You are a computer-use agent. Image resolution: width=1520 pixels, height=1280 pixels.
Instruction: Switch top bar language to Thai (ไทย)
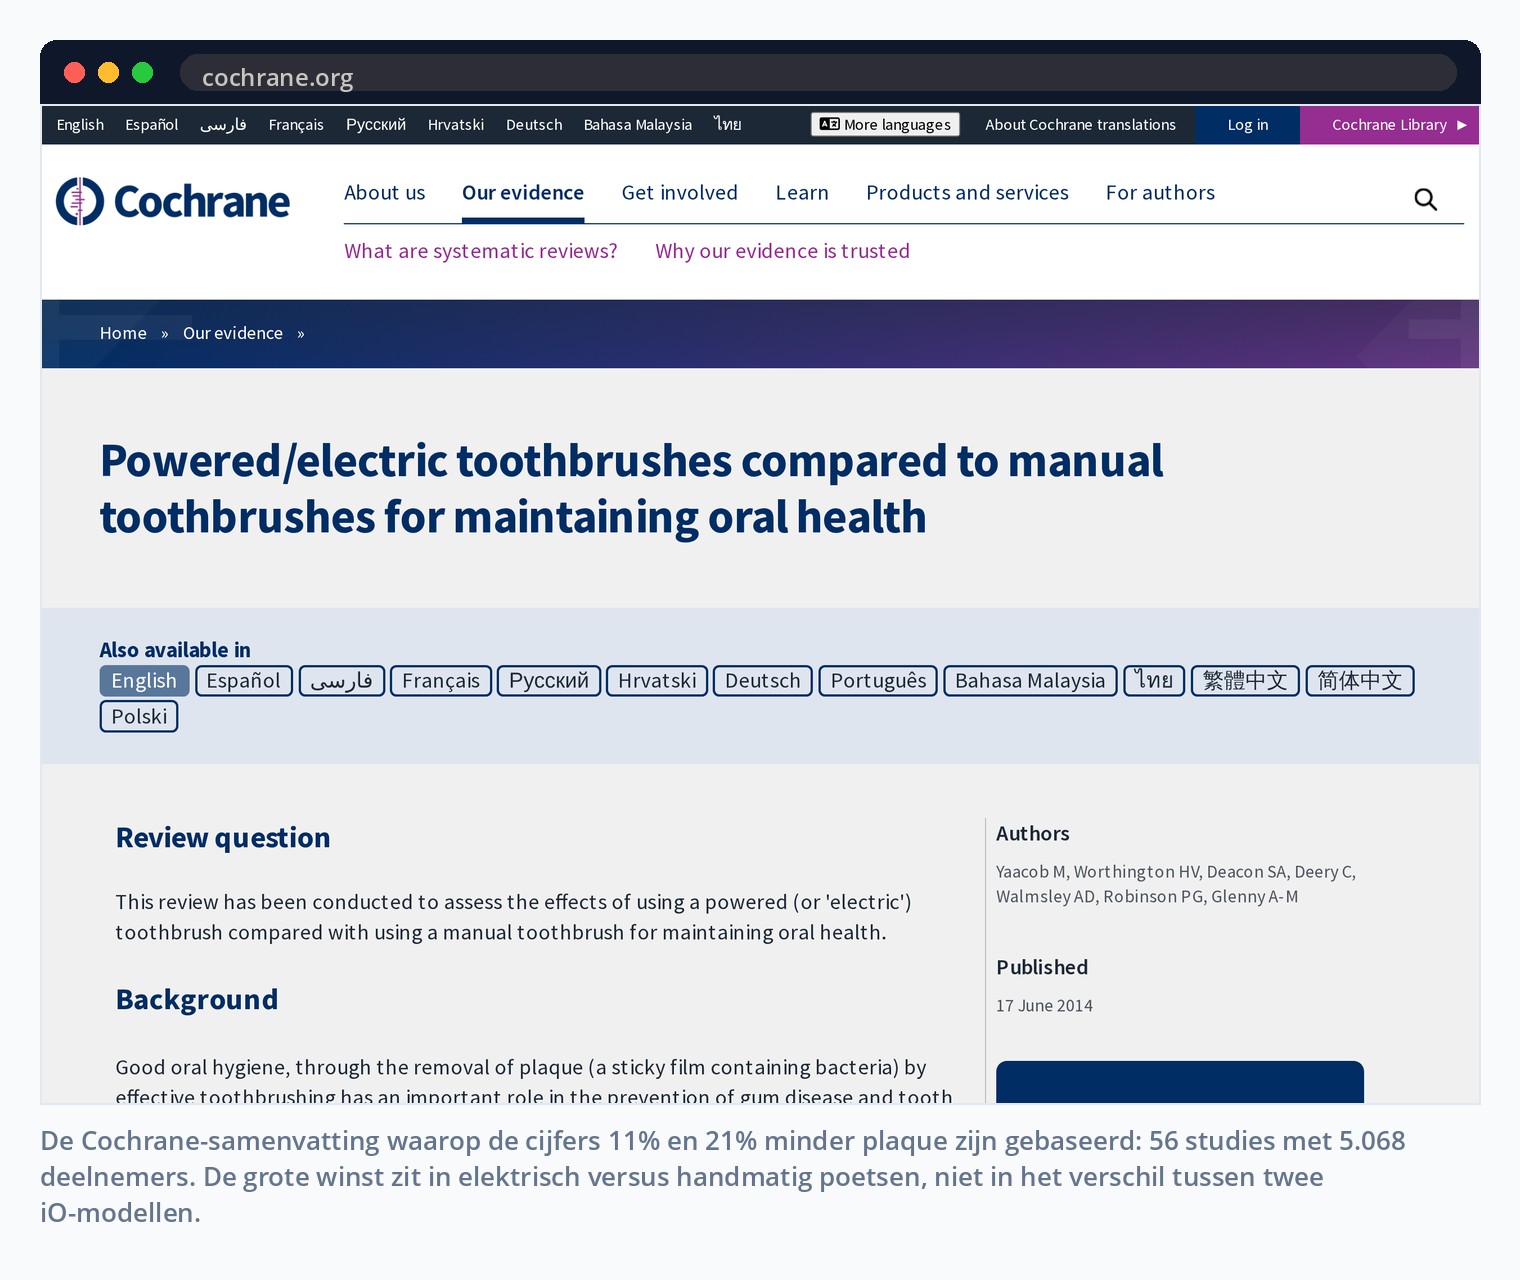pyautogui.click(x=728, y=125)
